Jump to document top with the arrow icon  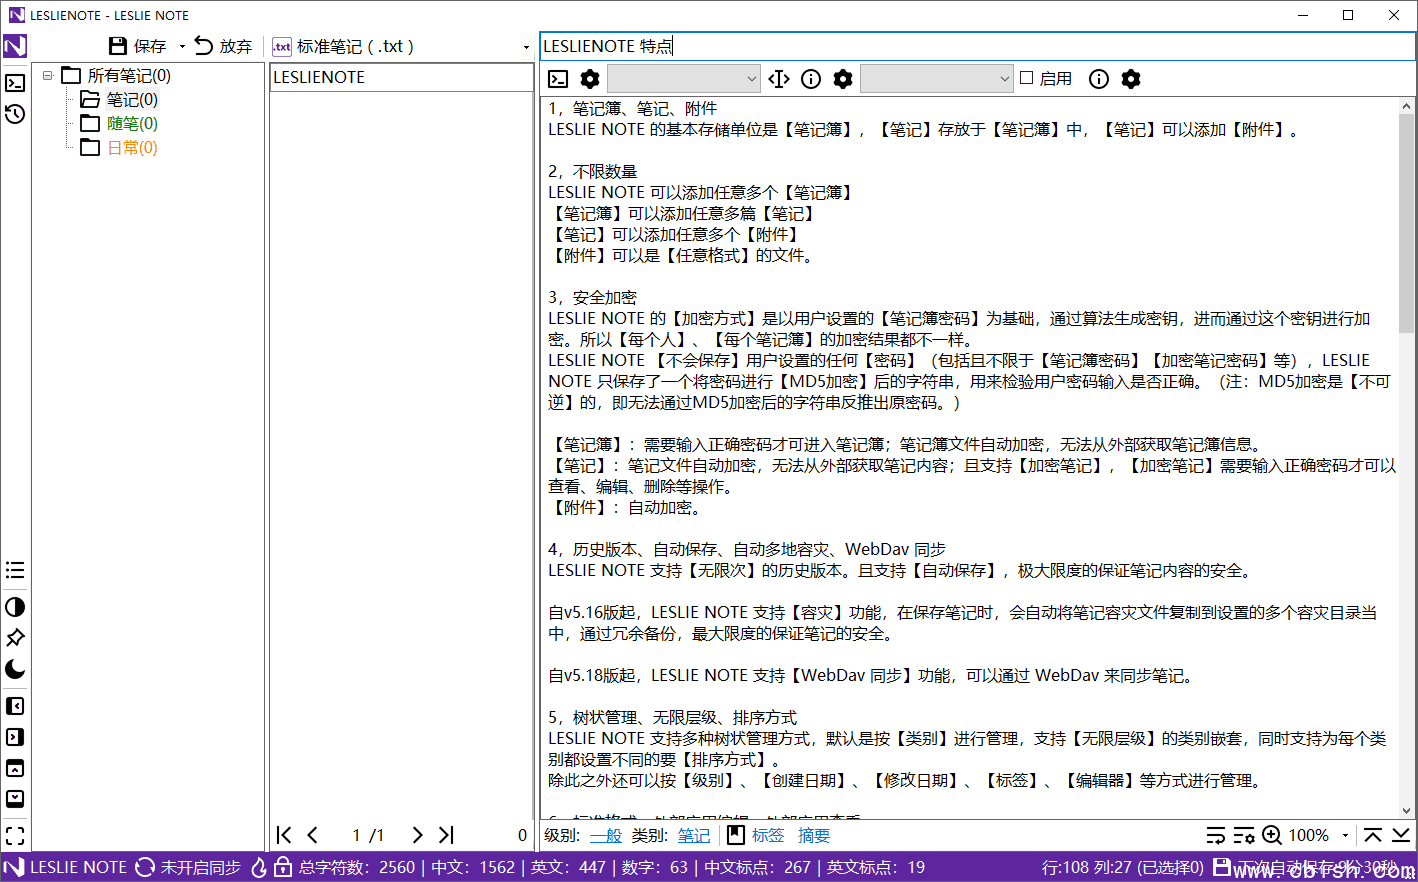point(1374,835)
